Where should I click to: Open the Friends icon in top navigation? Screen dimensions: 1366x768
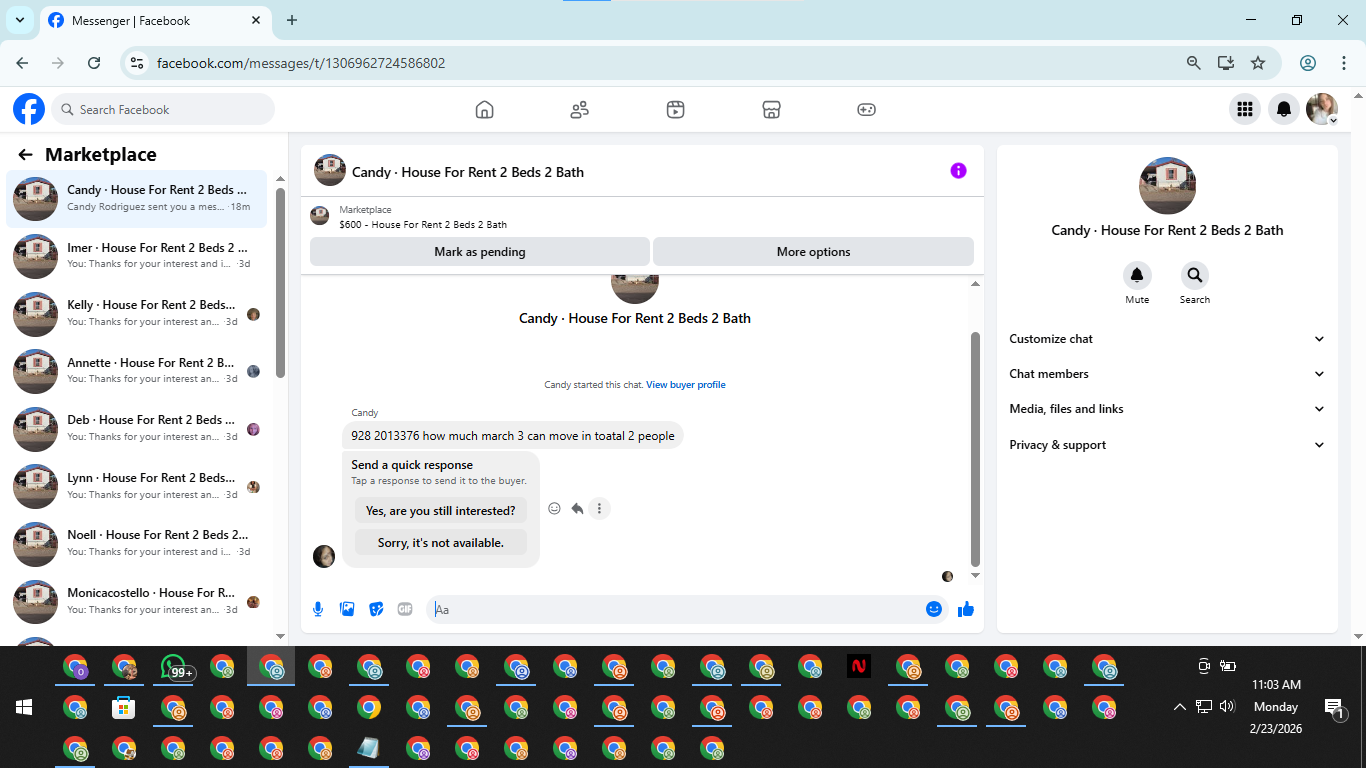coord(580,110)
